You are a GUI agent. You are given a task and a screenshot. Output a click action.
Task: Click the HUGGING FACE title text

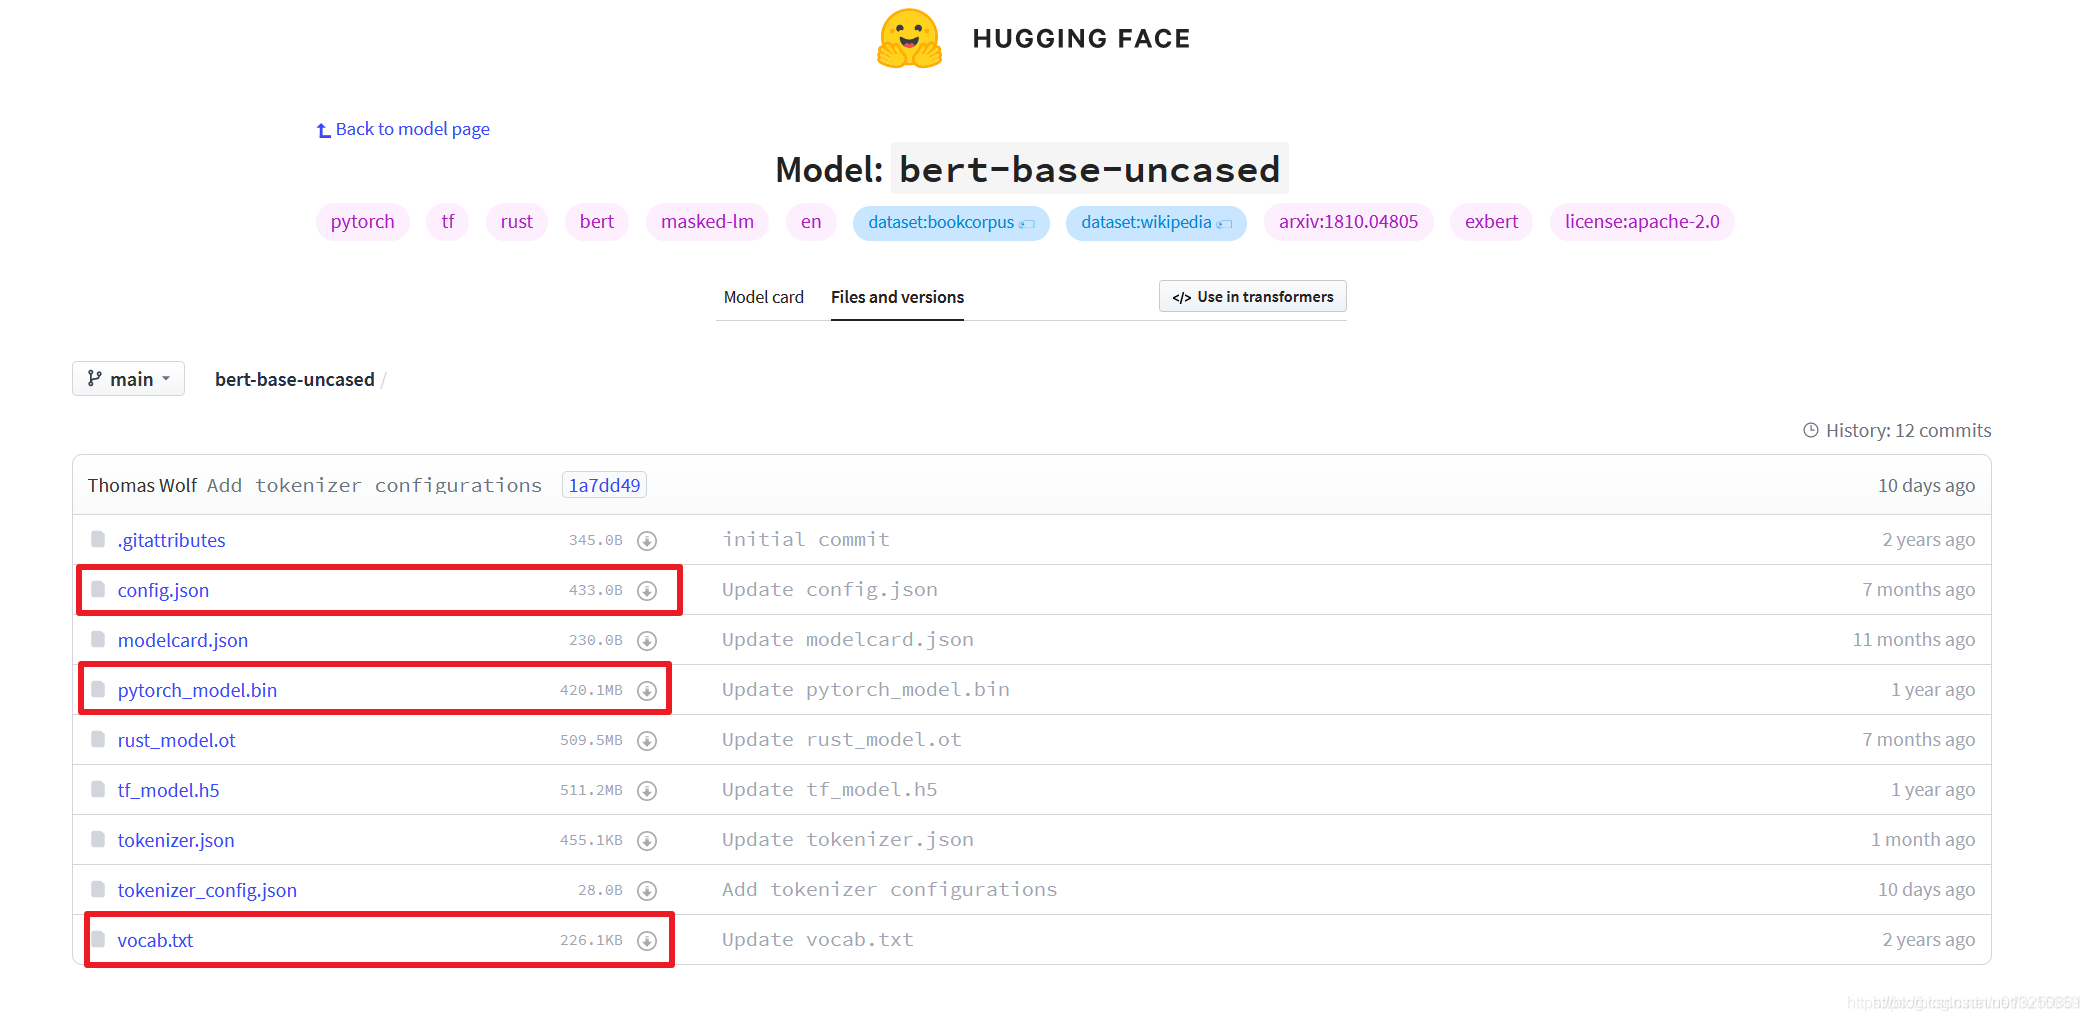[x=1081, y=38]
